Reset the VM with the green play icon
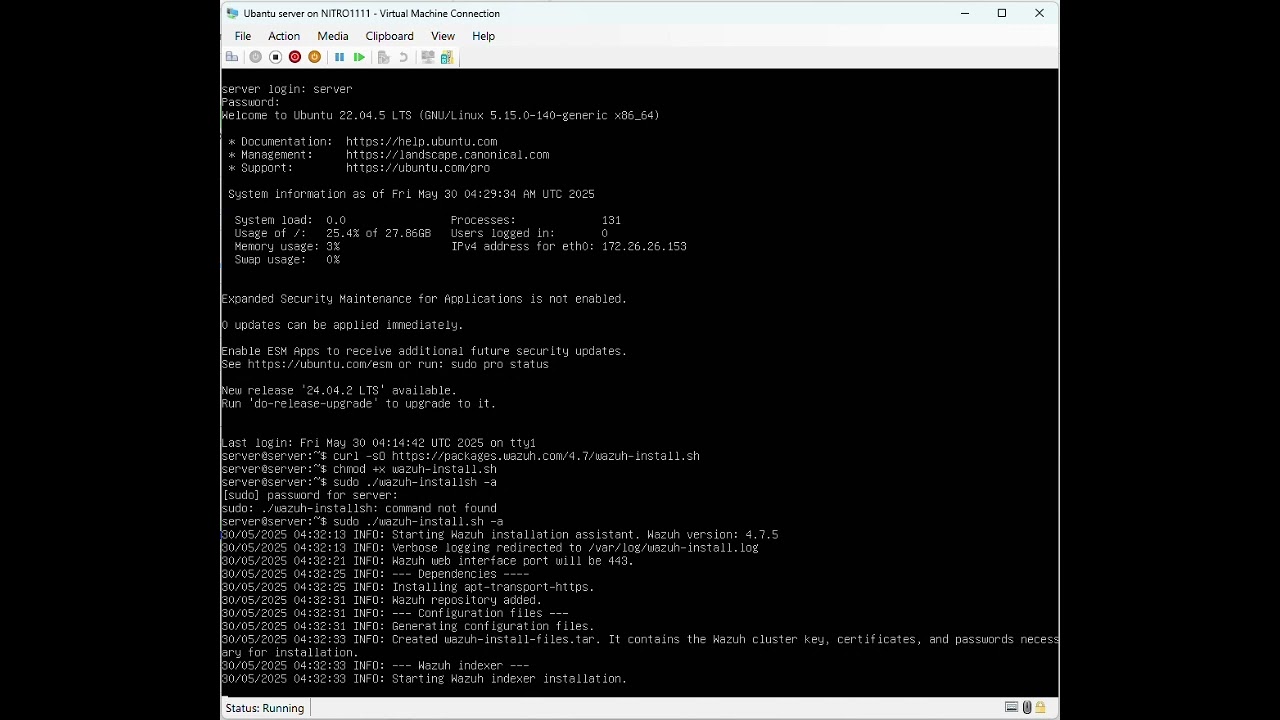Screen dimensions: 1280x720 click(x=359, y=57)
